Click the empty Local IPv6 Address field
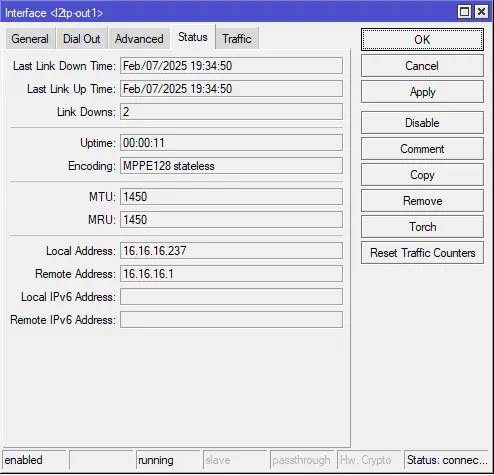Image resolution: width=494 pixels, height=475 pixels. [x=231, y=297]
